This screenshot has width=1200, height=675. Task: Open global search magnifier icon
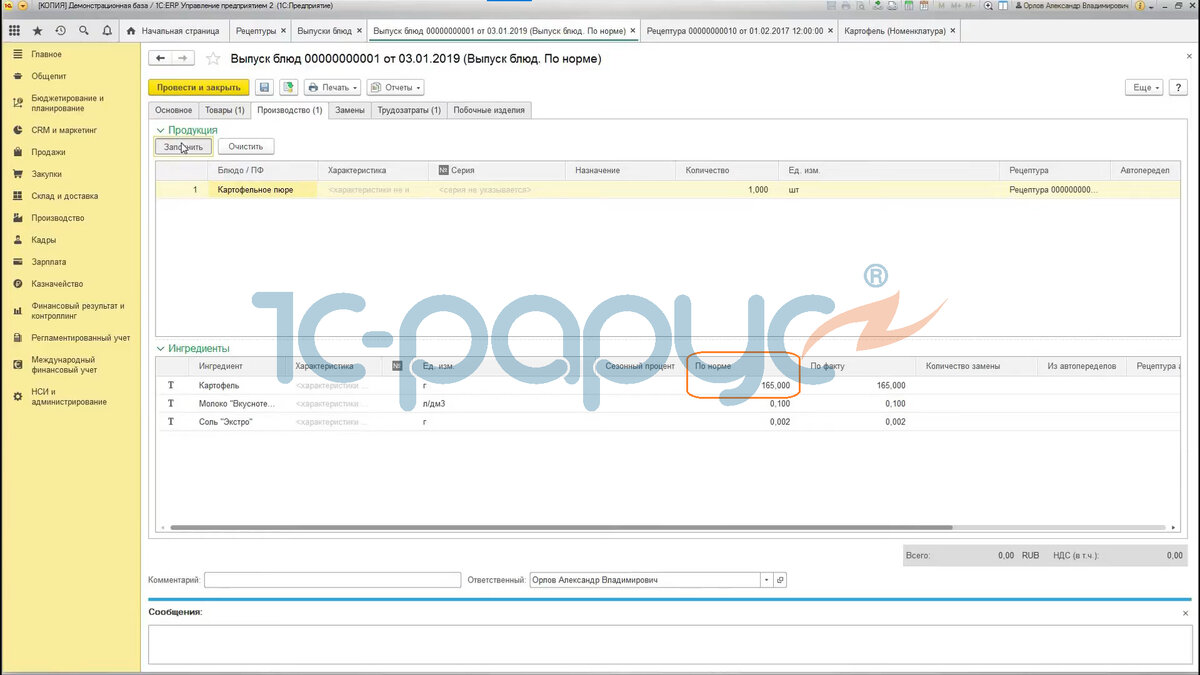coord(83,31)
